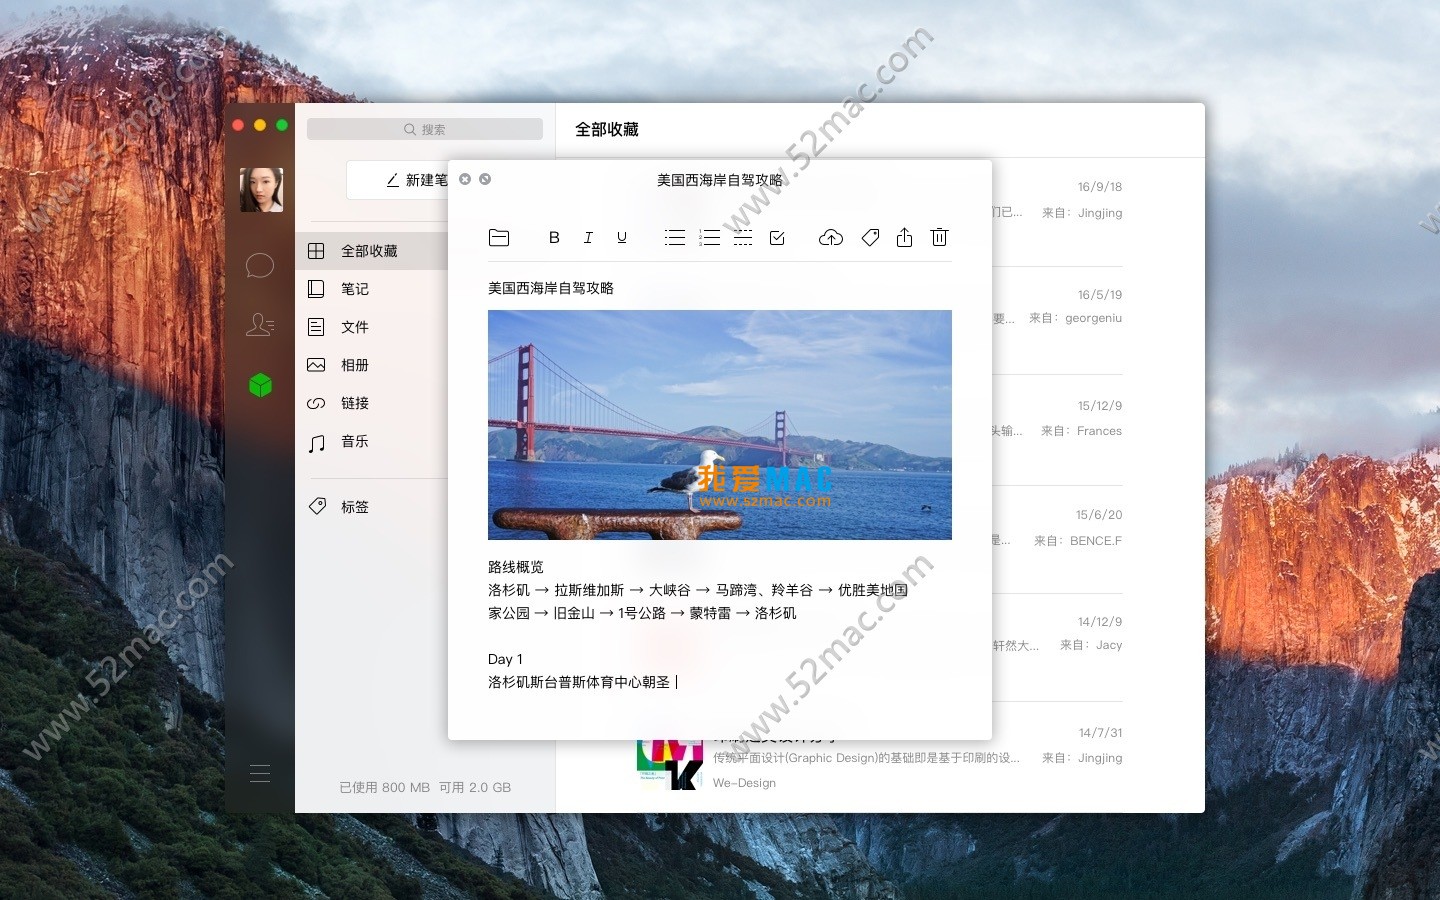Click the search field at the top
This screenshot has height=900, width=1440.
(x=424, y=128)
